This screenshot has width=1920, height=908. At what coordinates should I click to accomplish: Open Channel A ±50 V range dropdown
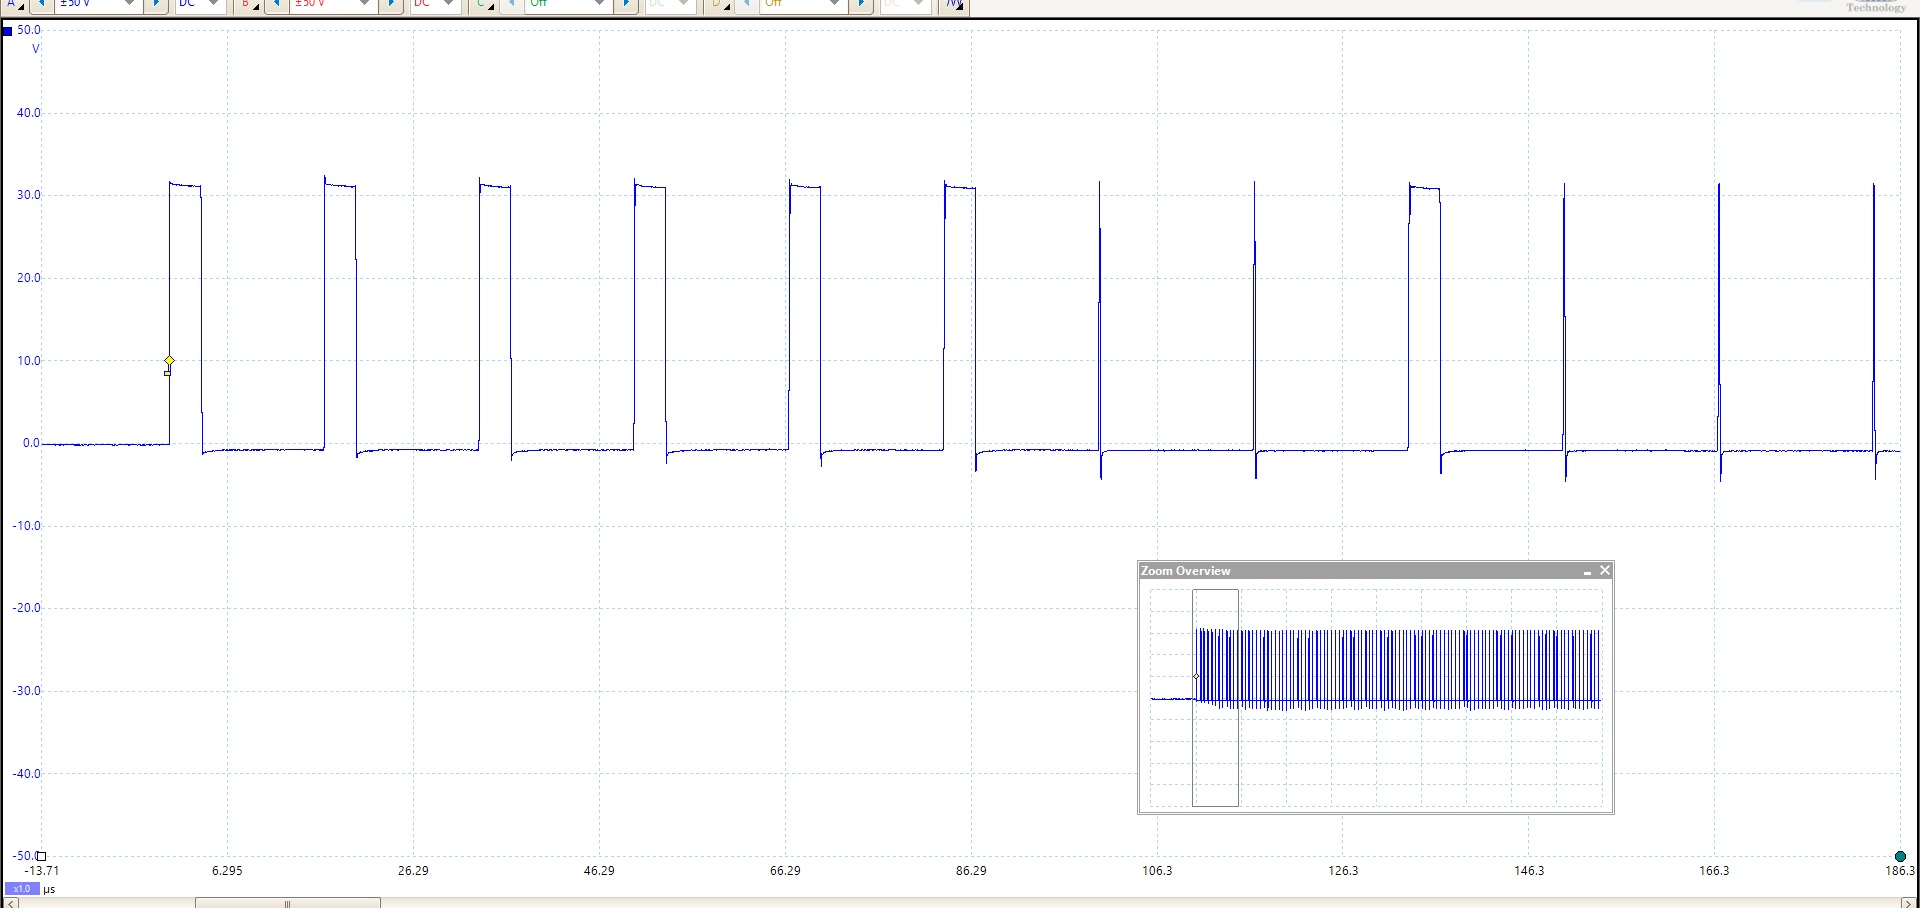[x=98, y=5]
